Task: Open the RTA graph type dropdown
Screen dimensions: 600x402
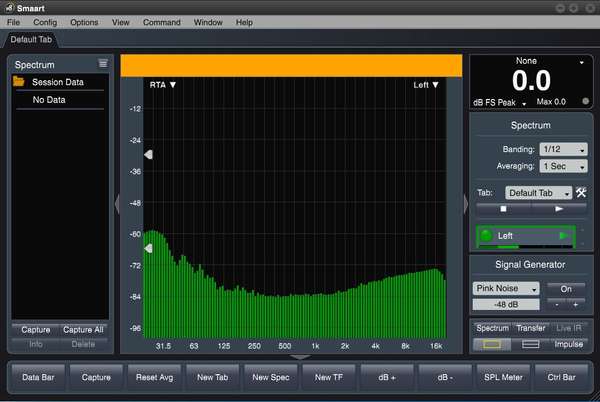Action: pos(163,85)
